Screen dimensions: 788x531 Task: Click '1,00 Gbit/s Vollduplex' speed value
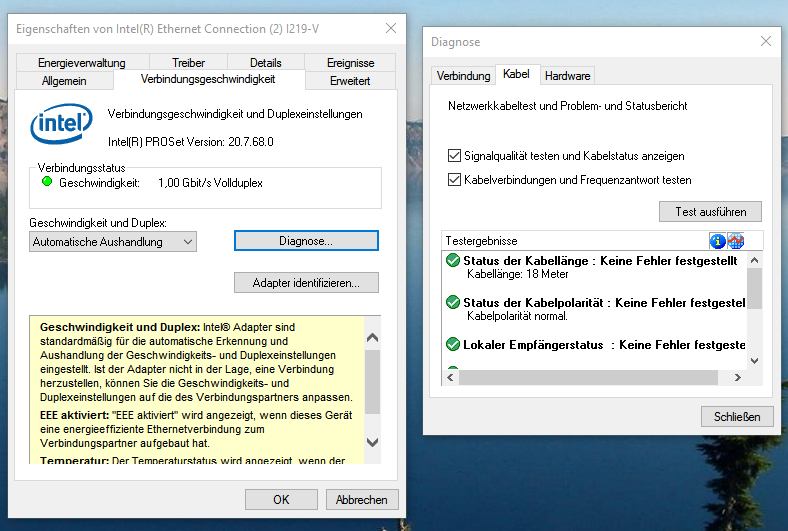(x=210, y=183)
